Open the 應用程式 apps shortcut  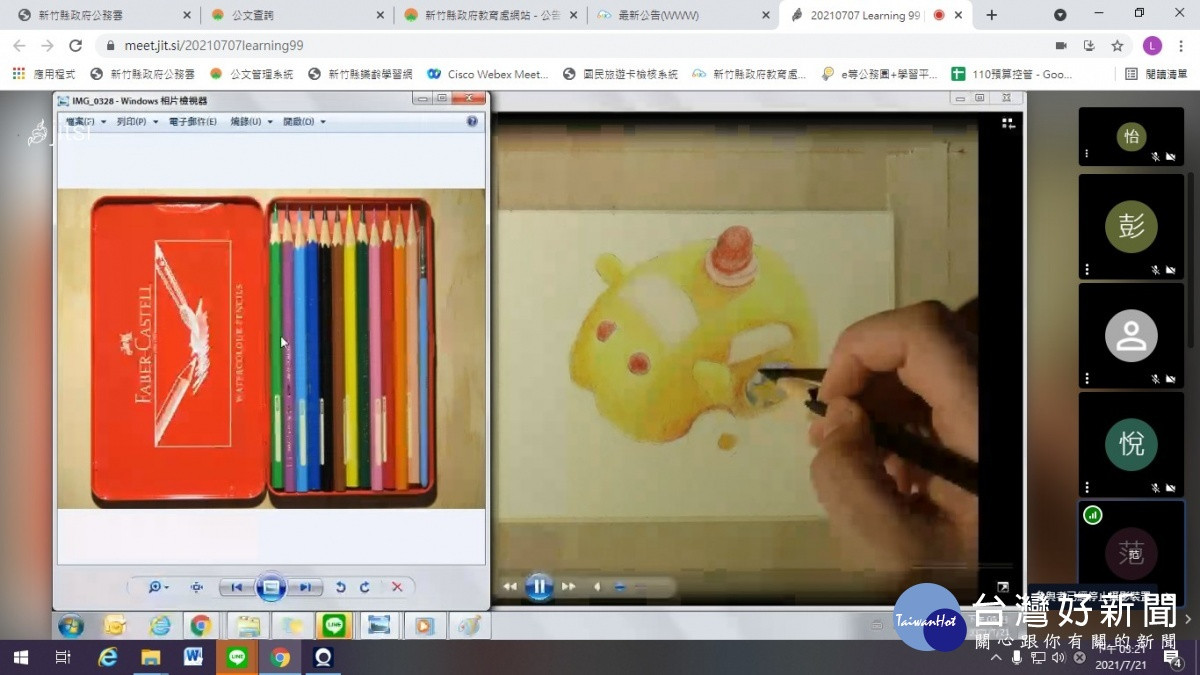coord(44,74)
